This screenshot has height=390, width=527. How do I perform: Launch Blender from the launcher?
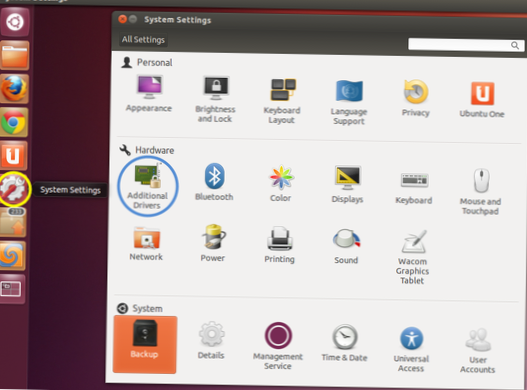click(12, 256)
